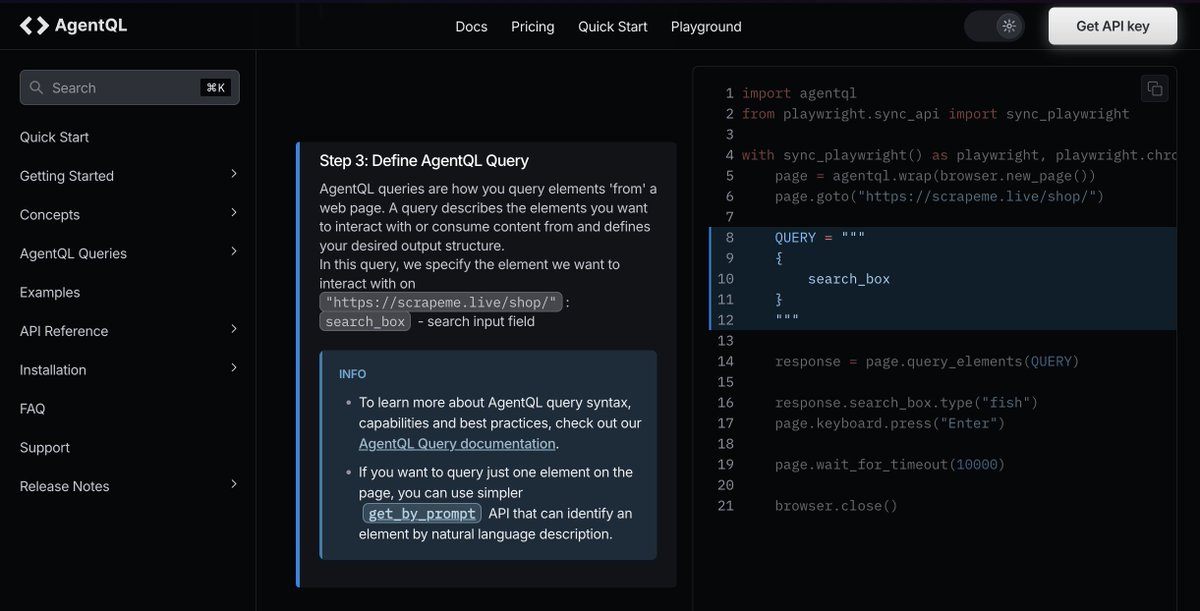Viewport: 1200px width, 611px height.
Task: Click the "https://scrapeme.live/shop/" inline code
Action: [441, 302]
